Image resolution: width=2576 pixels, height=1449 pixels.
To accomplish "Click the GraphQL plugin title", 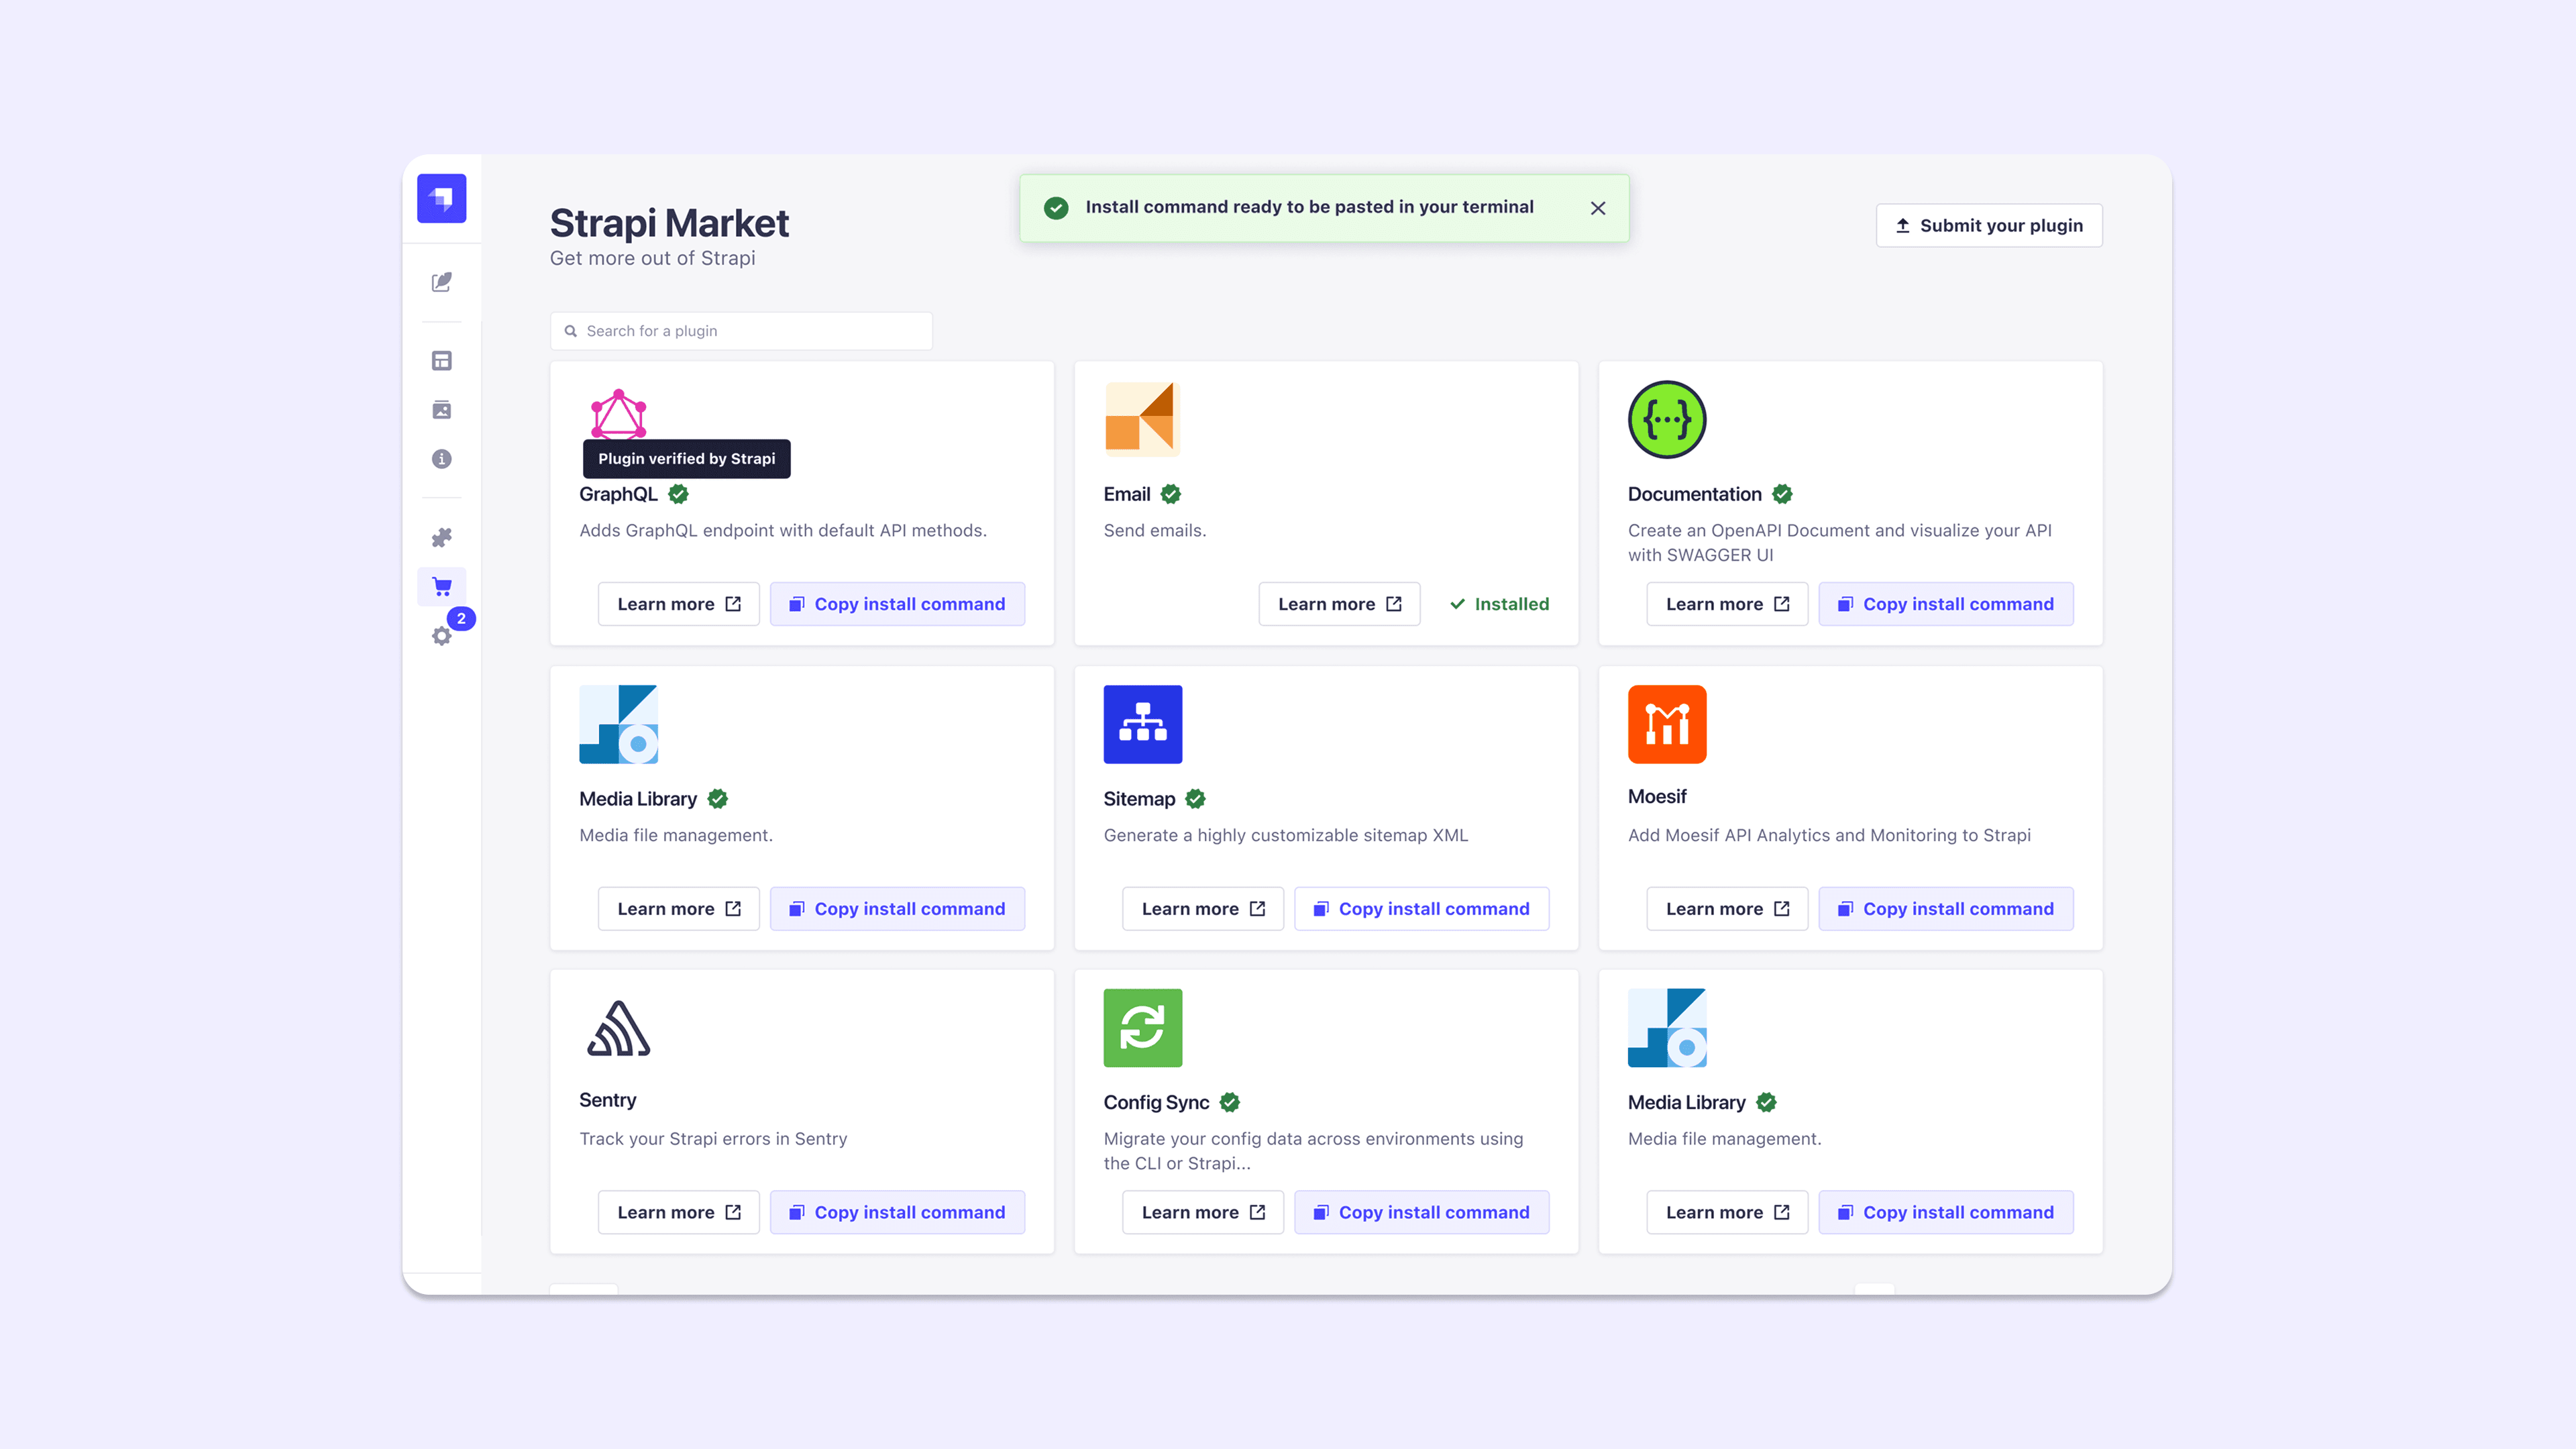I will [618, 494].
